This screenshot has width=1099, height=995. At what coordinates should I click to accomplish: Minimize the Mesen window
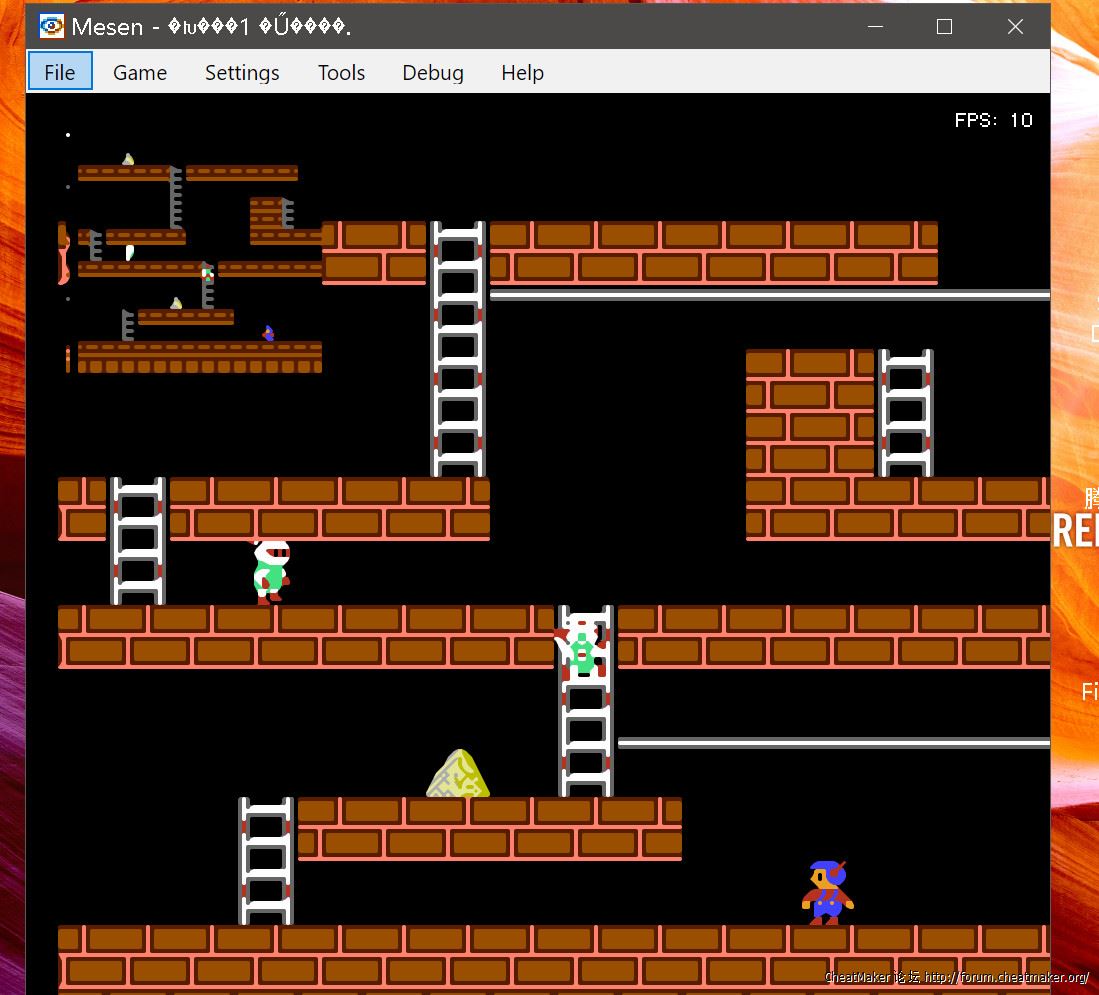(x=872, y=27)
